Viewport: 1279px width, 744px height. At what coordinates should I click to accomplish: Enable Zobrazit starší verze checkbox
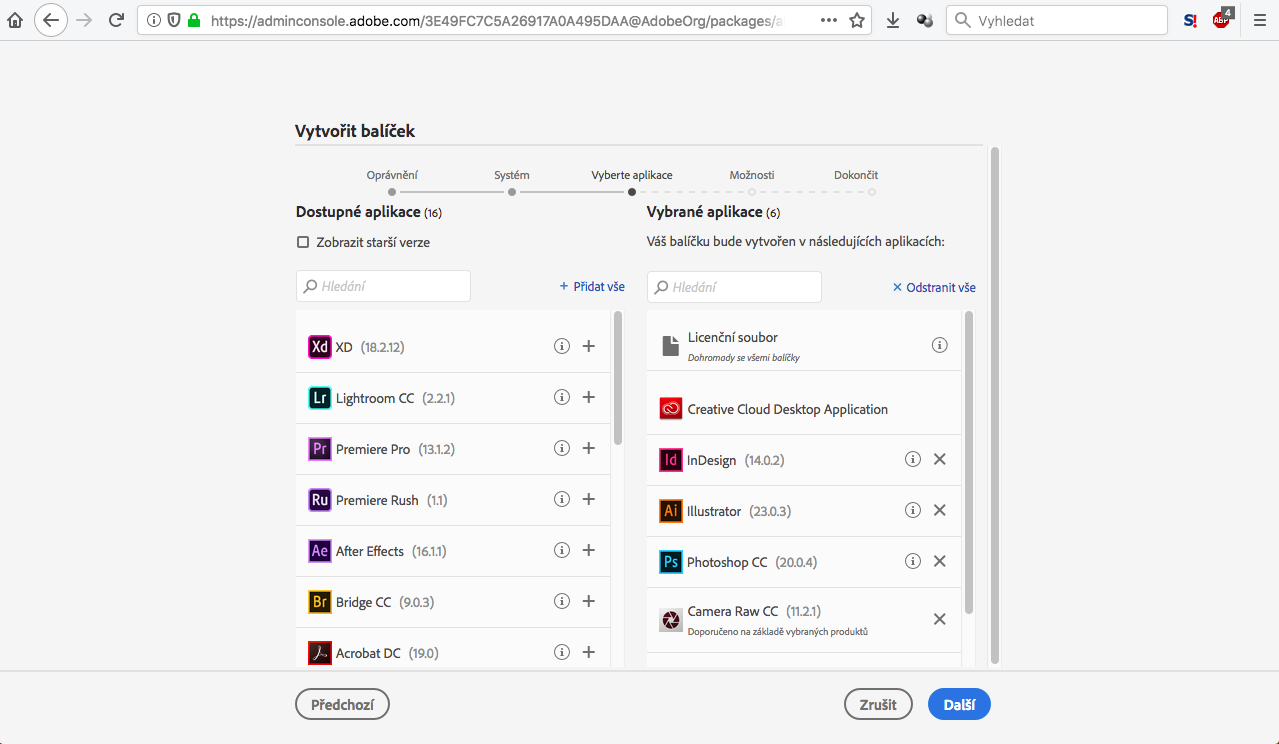(x=303, y=242)
